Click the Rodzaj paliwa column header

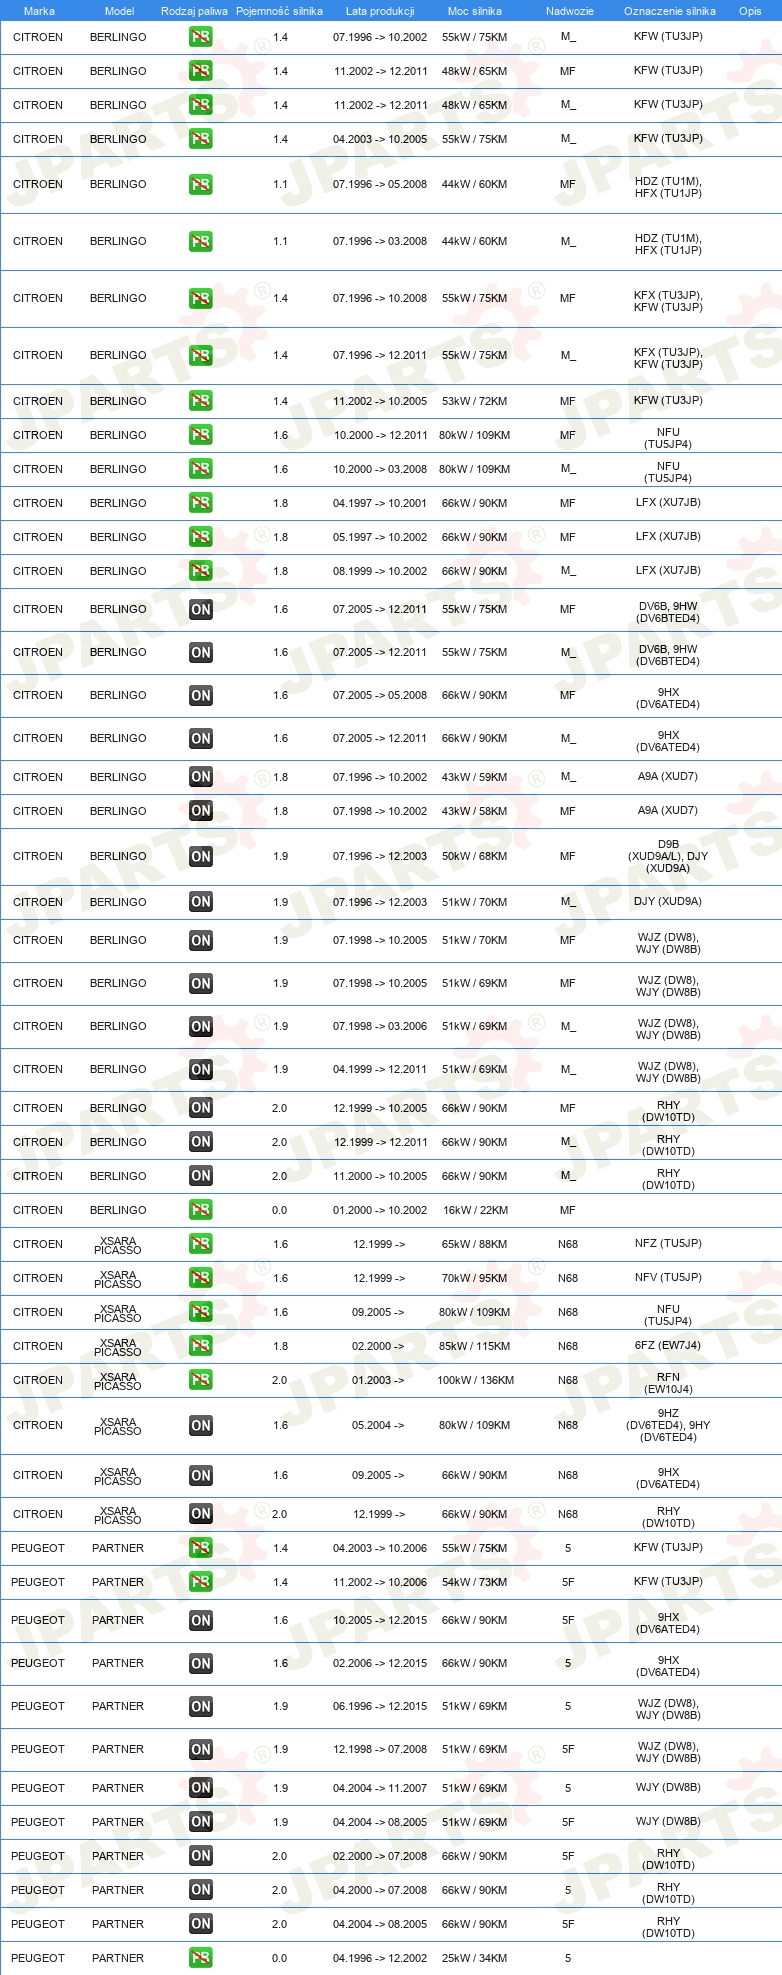194,11
